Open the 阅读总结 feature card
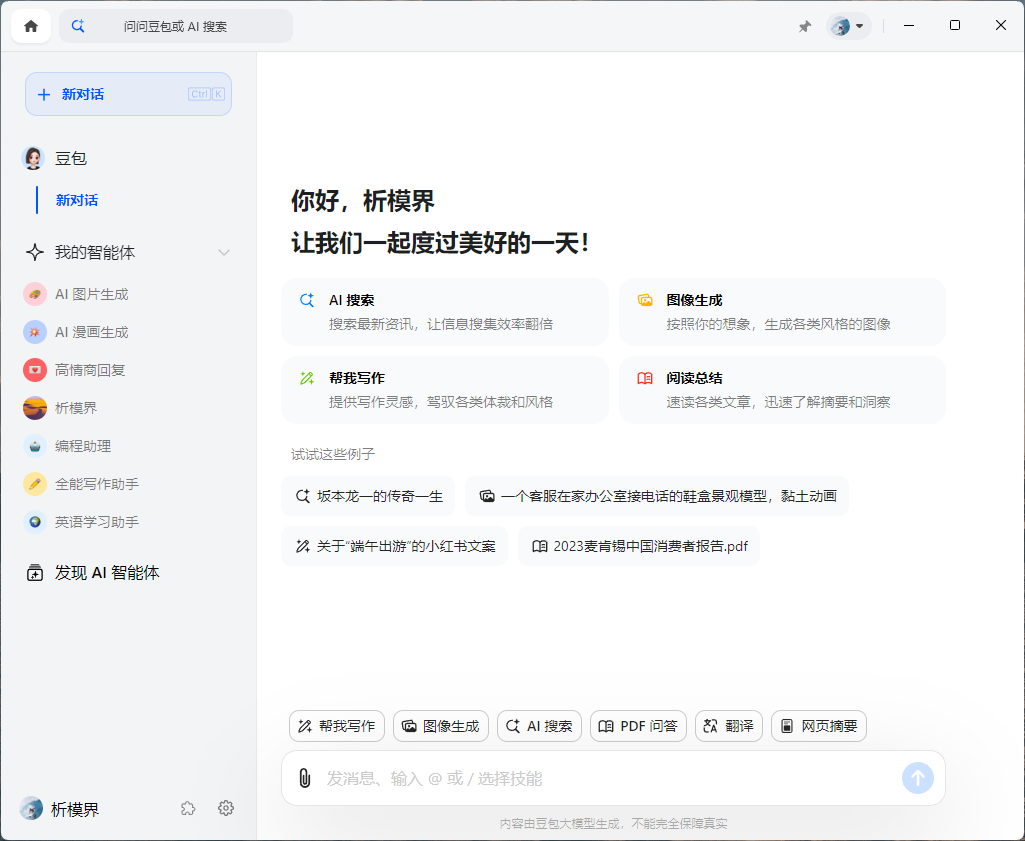This screenshot has height=841, width=1025. [x=782, y=389]
